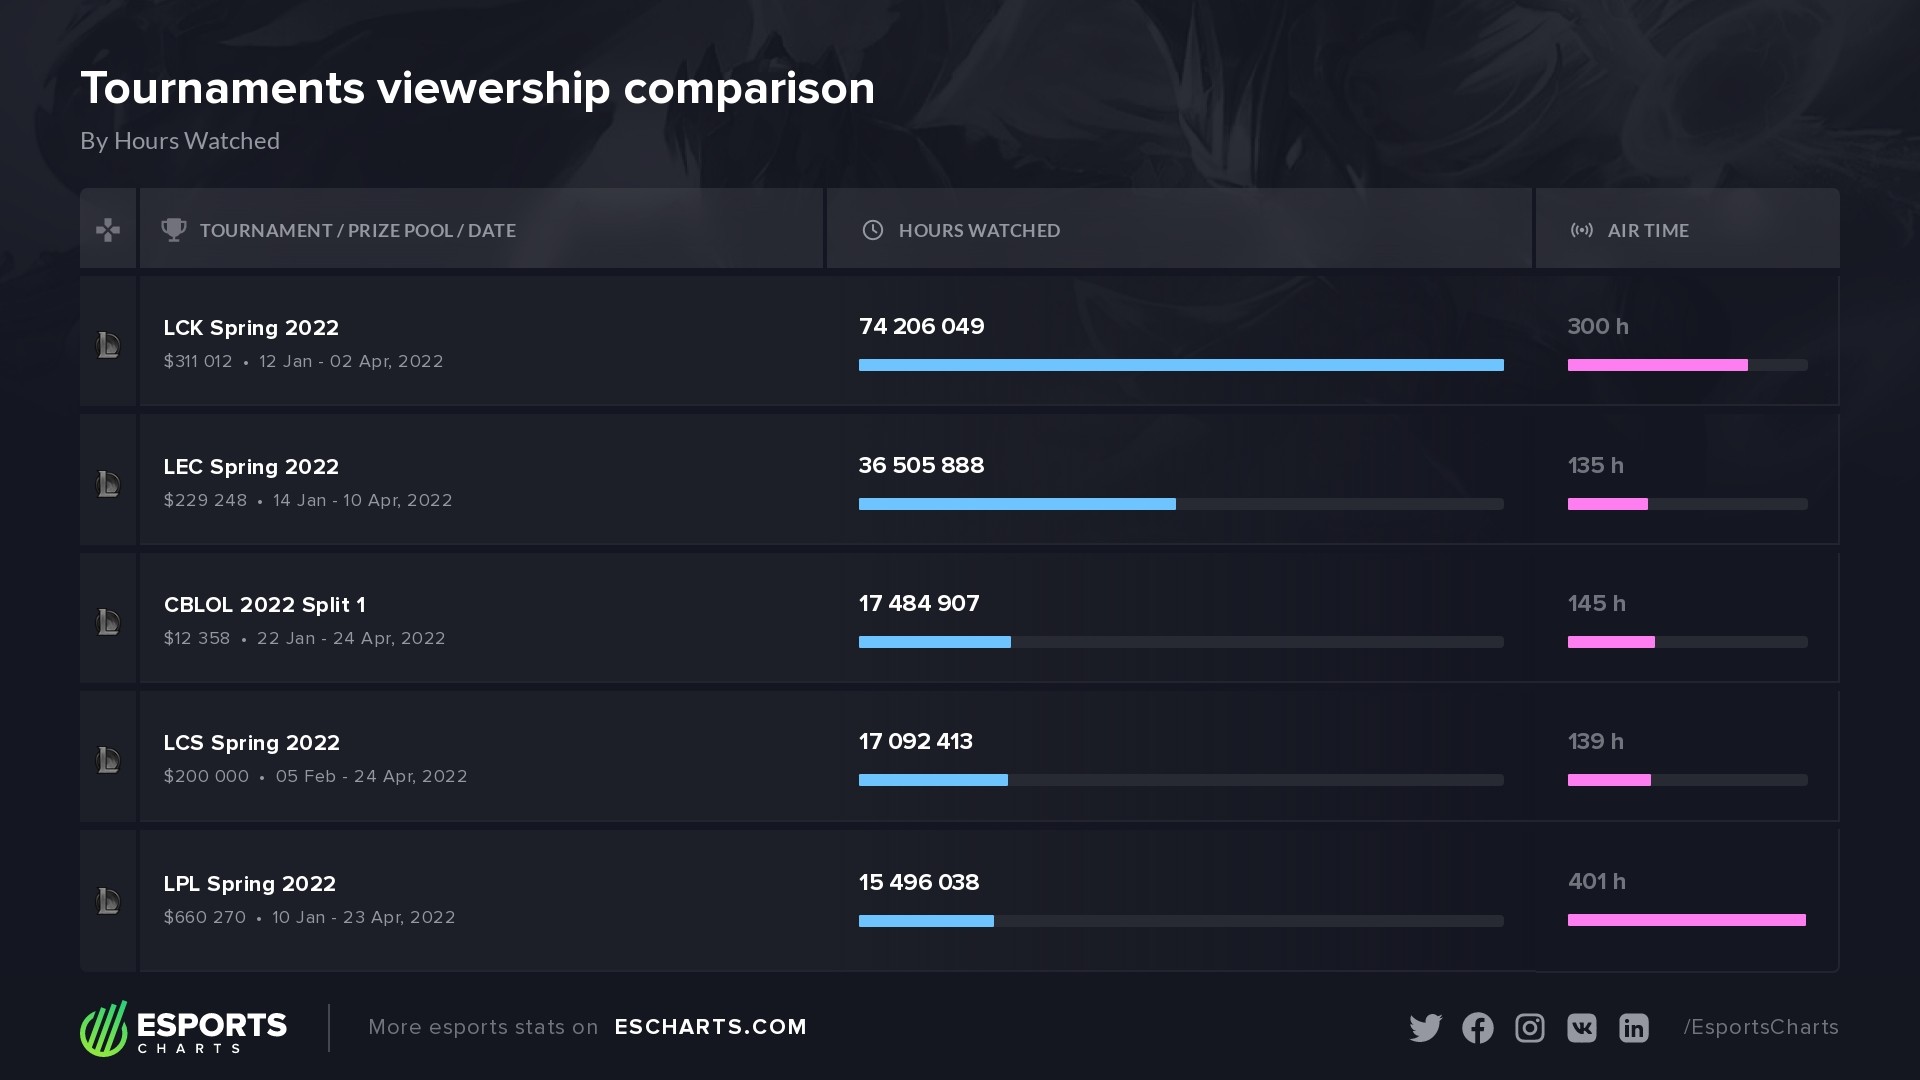This screenshot has height=1080, width=1920.
Task: Select the Air Time column header
Action: click(x=1647, y=230)
